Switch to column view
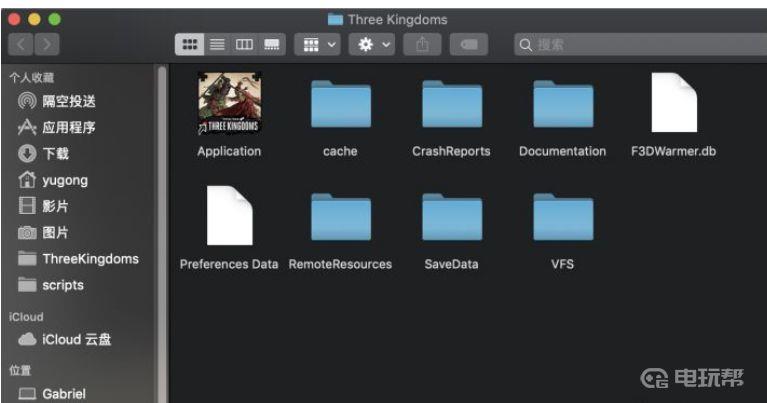 244,45
